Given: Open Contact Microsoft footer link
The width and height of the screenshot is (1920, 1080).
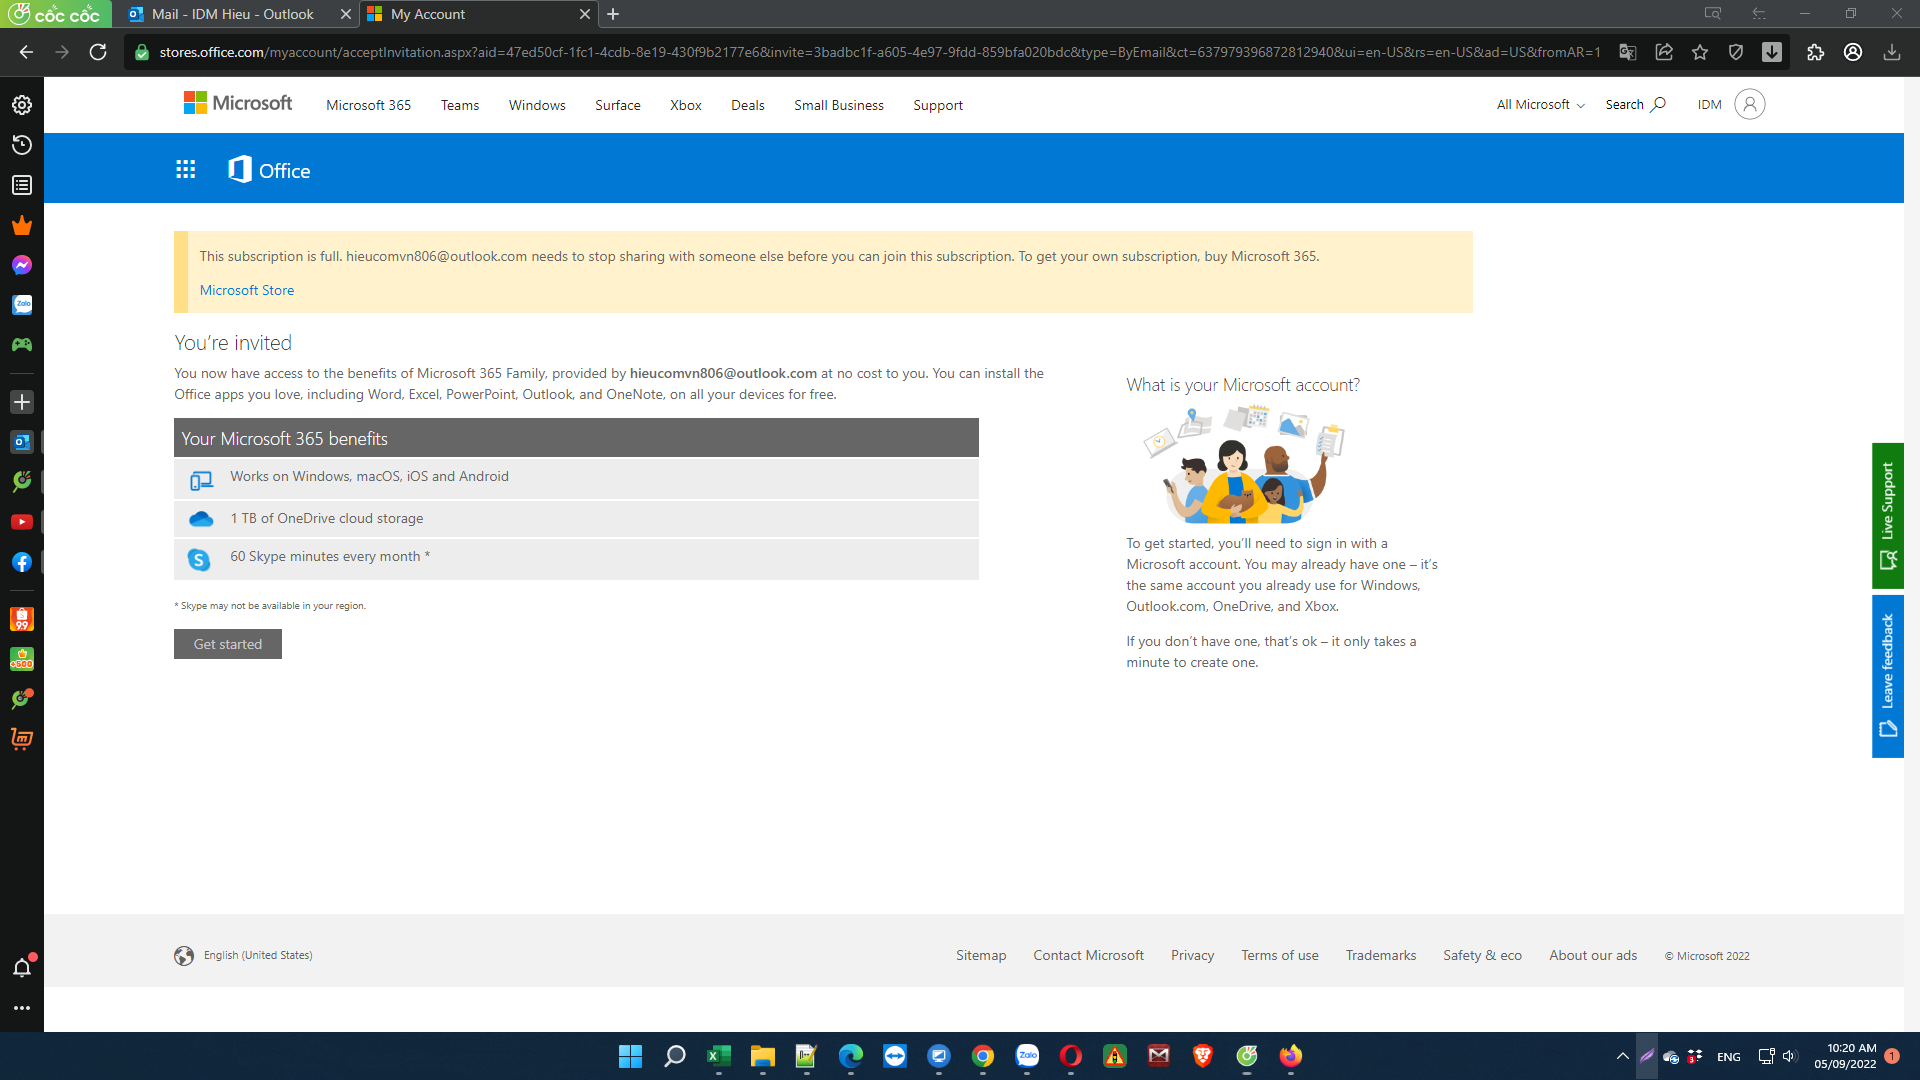Looking at the screenshot, I should (x=1088, y=955).
